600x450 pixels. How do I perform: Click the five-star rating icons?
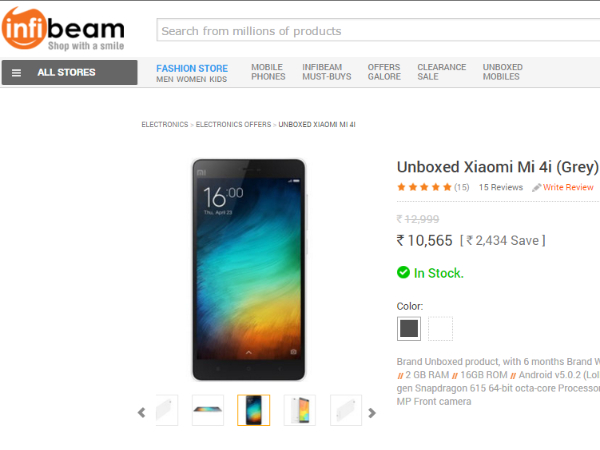tap(425, 187)
